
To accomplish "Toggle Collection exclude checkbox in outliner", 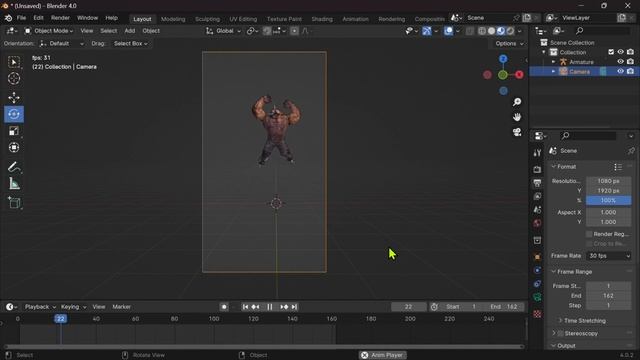I will 611,52.
